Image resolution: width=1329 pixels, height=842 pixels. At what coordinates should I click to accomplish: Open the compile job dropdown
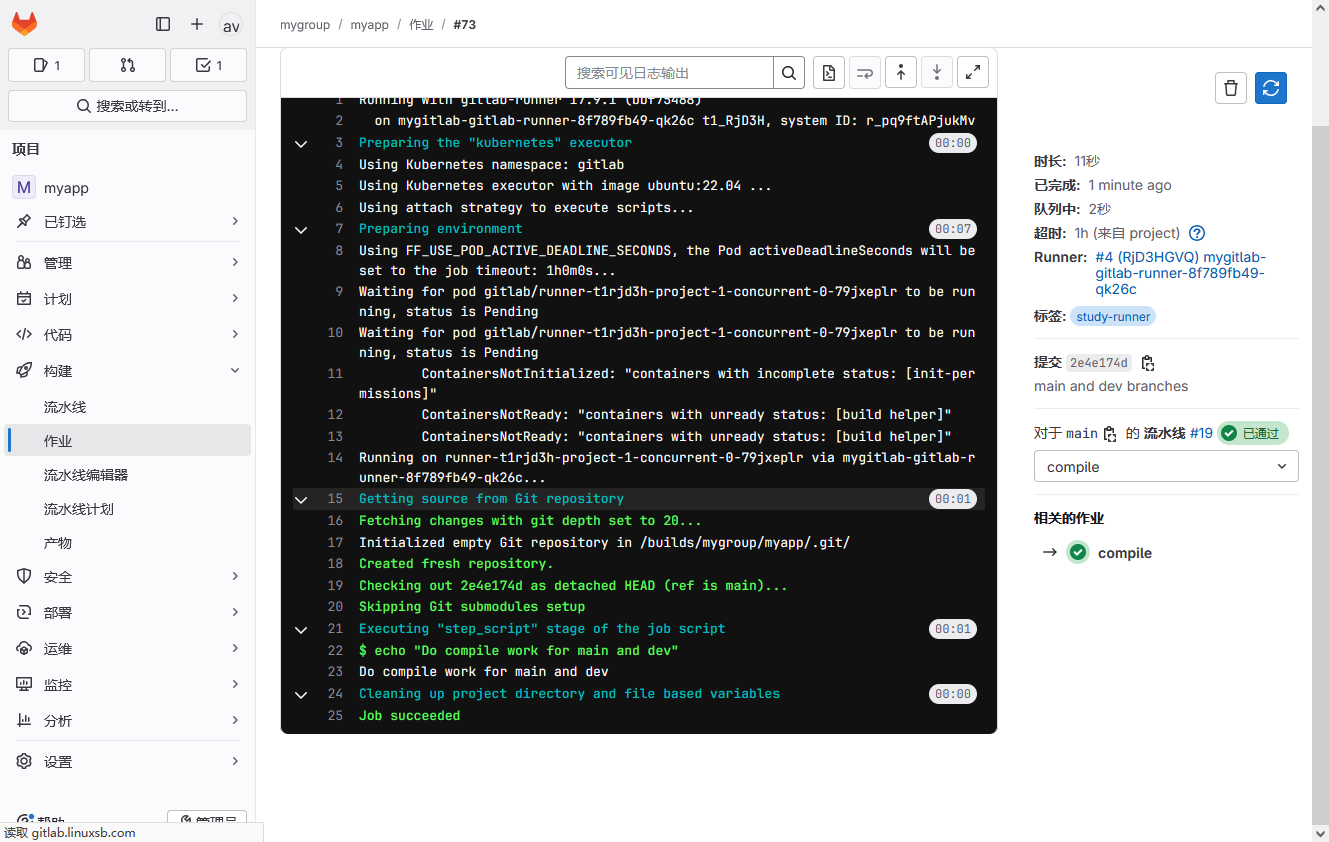pyautogui.click(x=1166, y=467)
